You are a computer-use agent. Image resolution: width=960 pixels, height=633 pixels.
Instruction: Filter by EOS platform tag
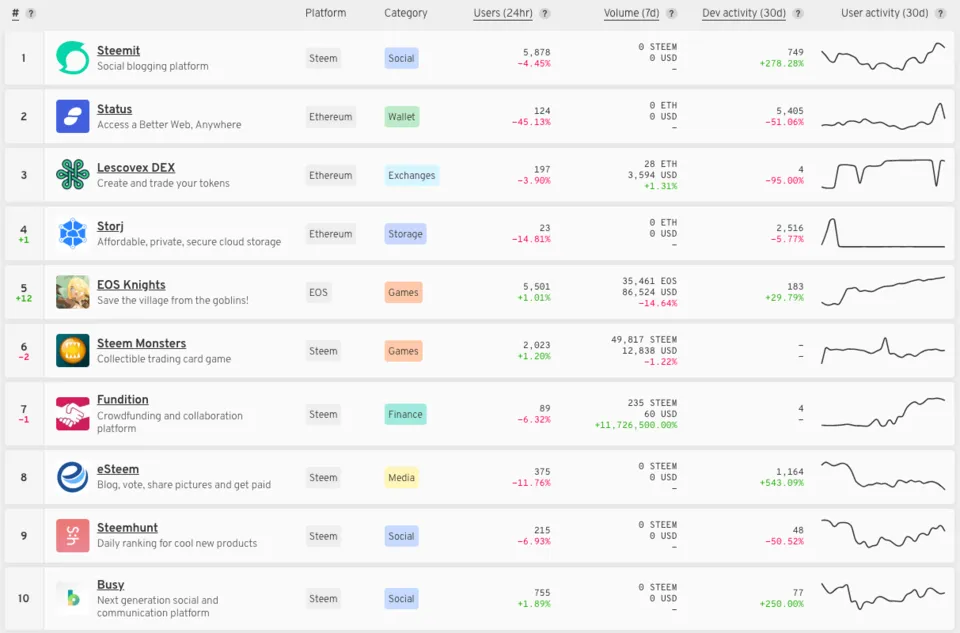point(318,292)
